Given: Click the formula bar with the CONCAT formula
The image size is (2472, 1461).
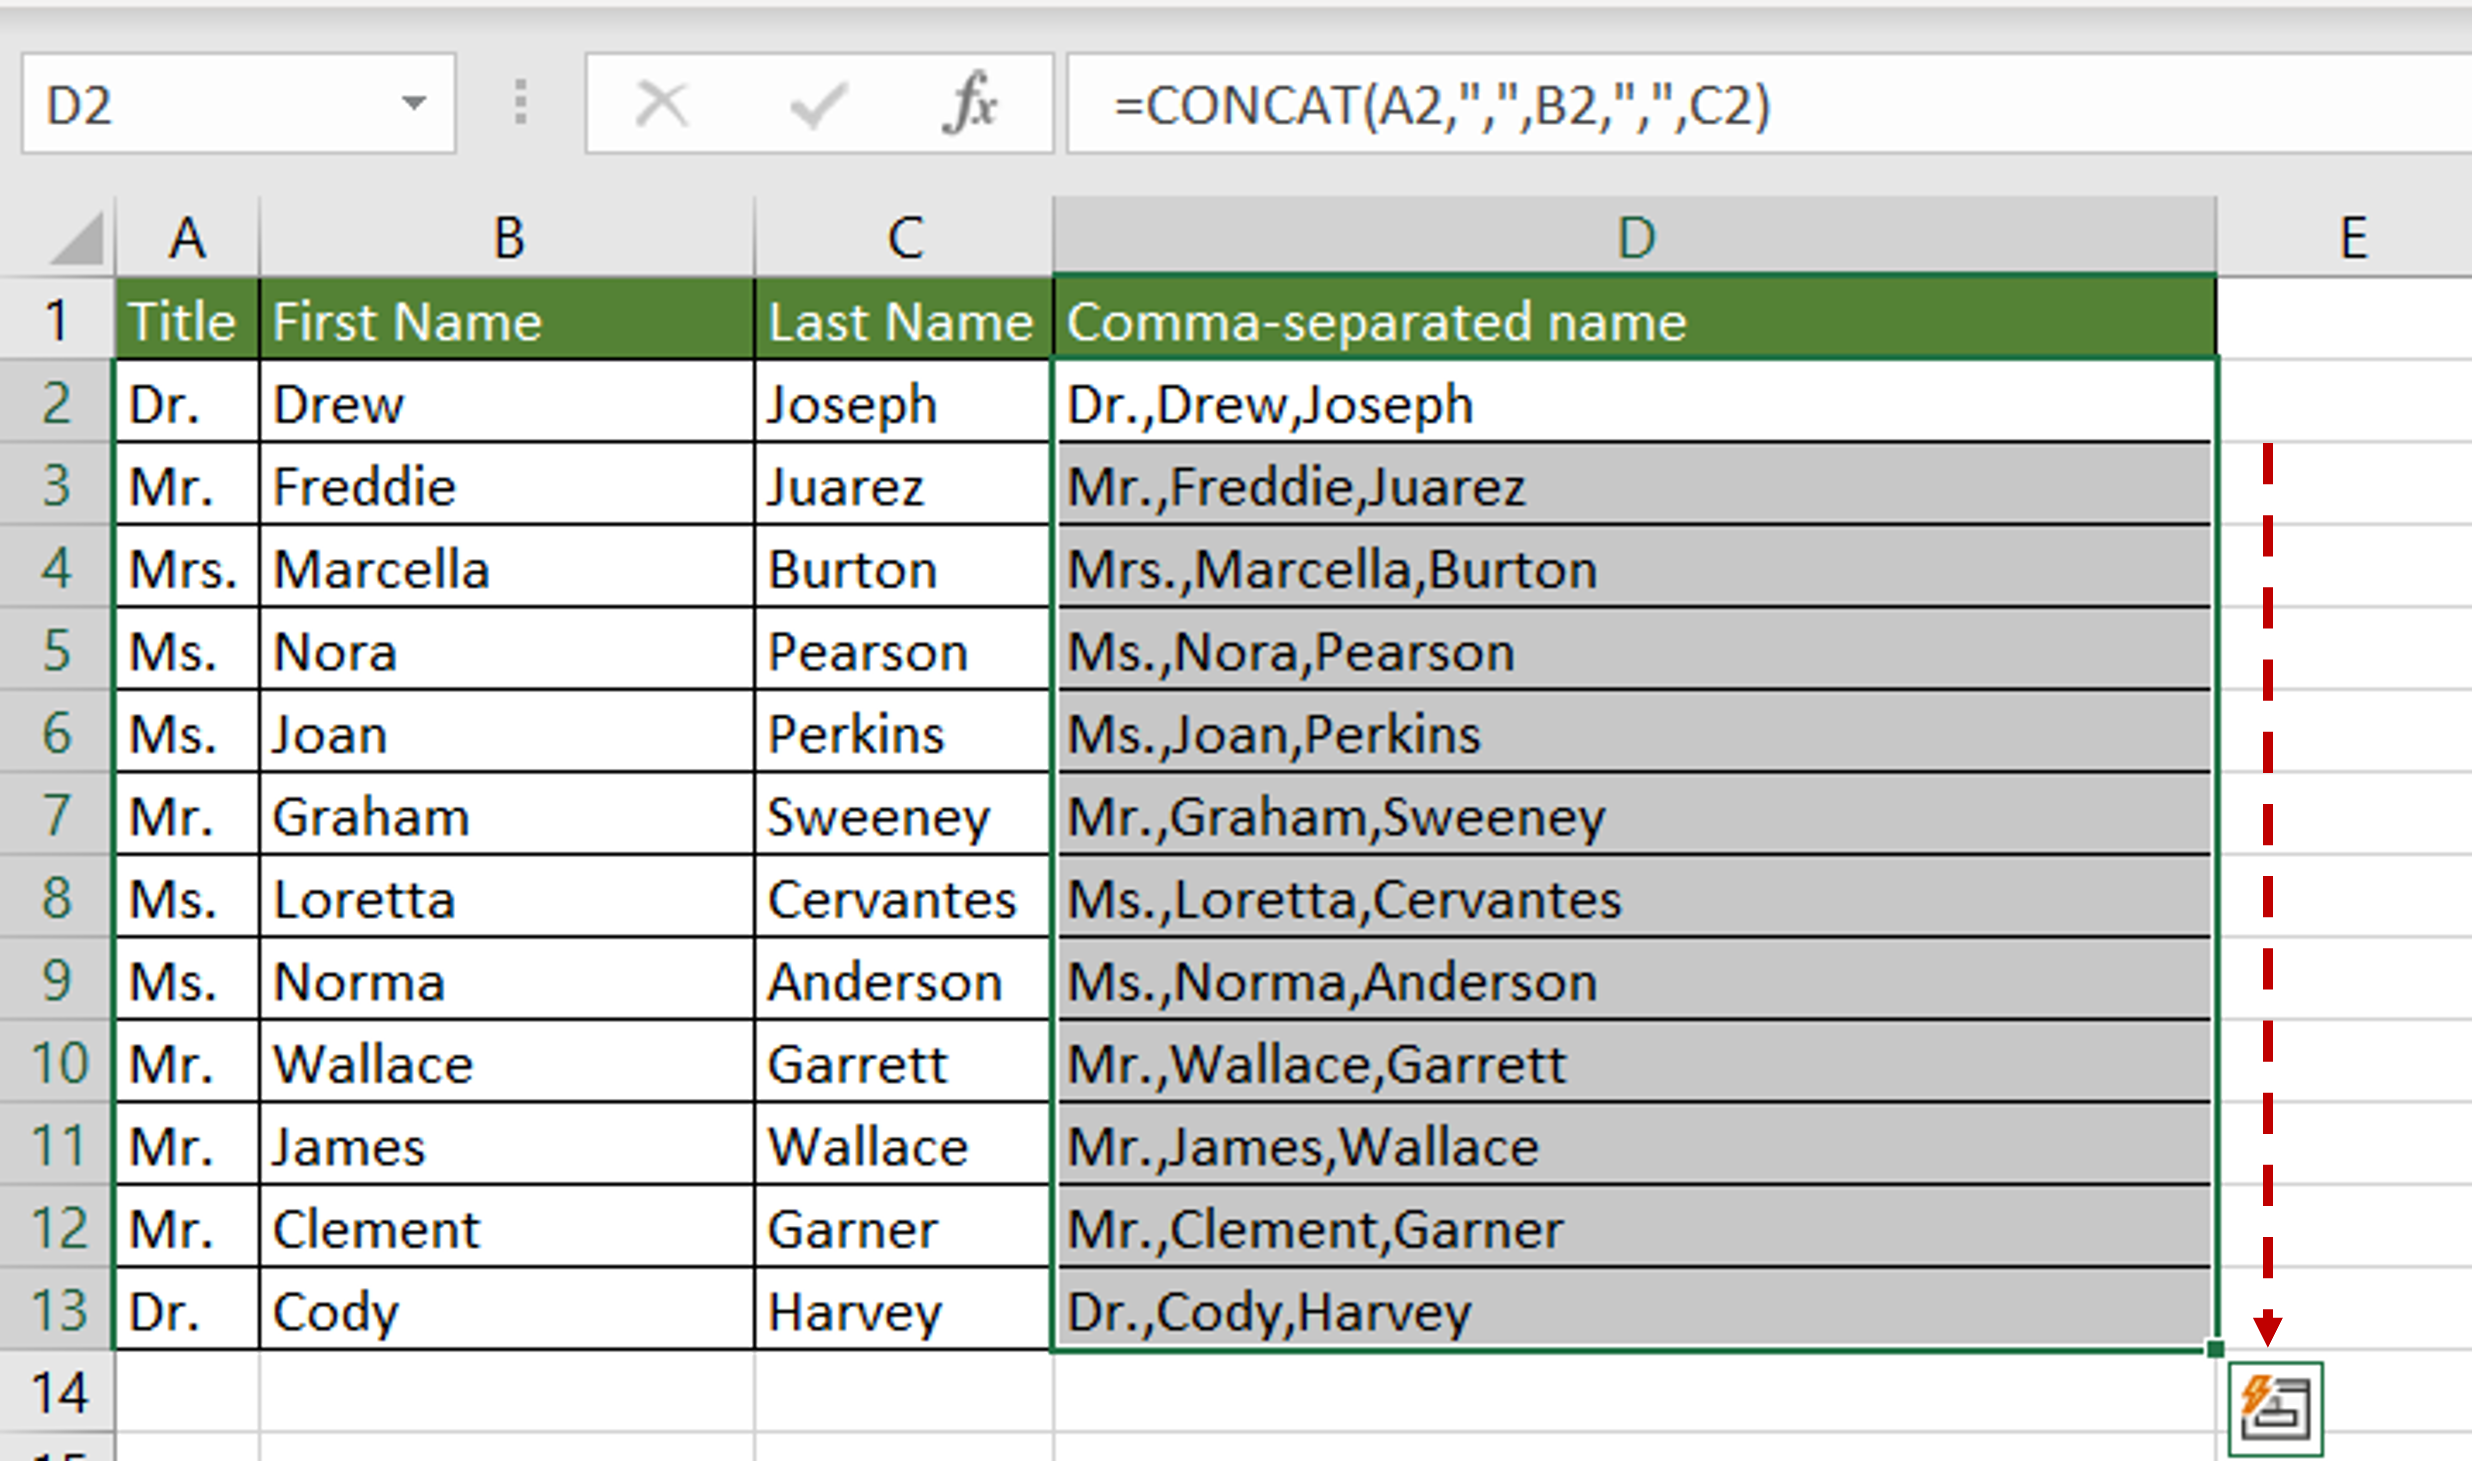Looking at the screenshot, I should coord(1768,104).
